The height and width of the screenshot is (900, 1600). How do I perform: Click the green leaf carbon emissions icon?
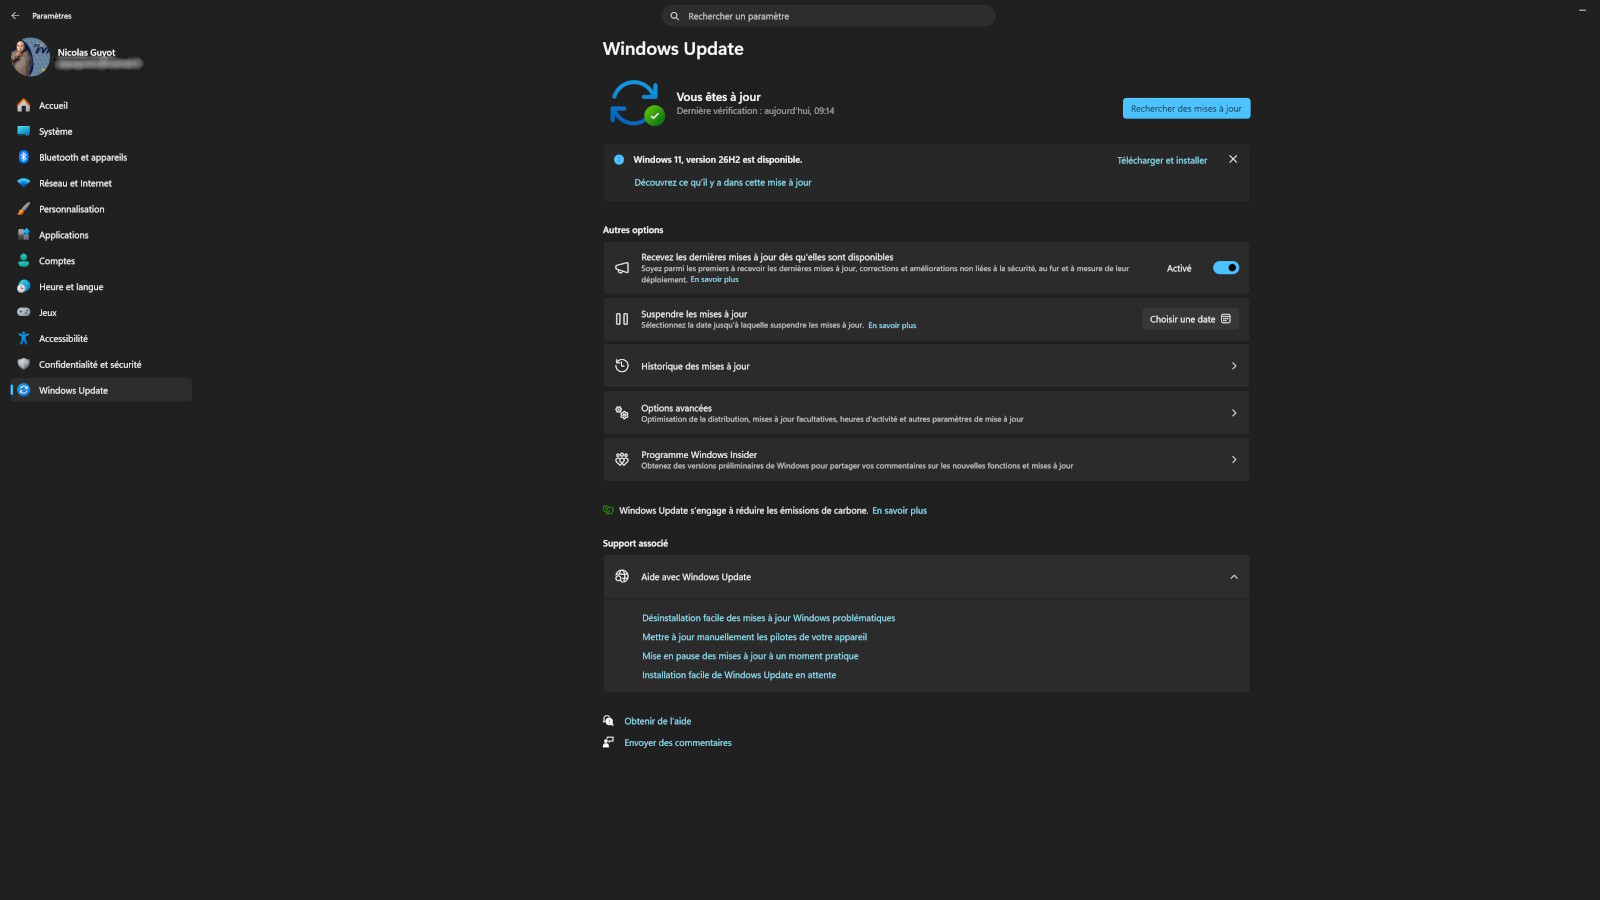pyautogui.click(x=608, y=510)
